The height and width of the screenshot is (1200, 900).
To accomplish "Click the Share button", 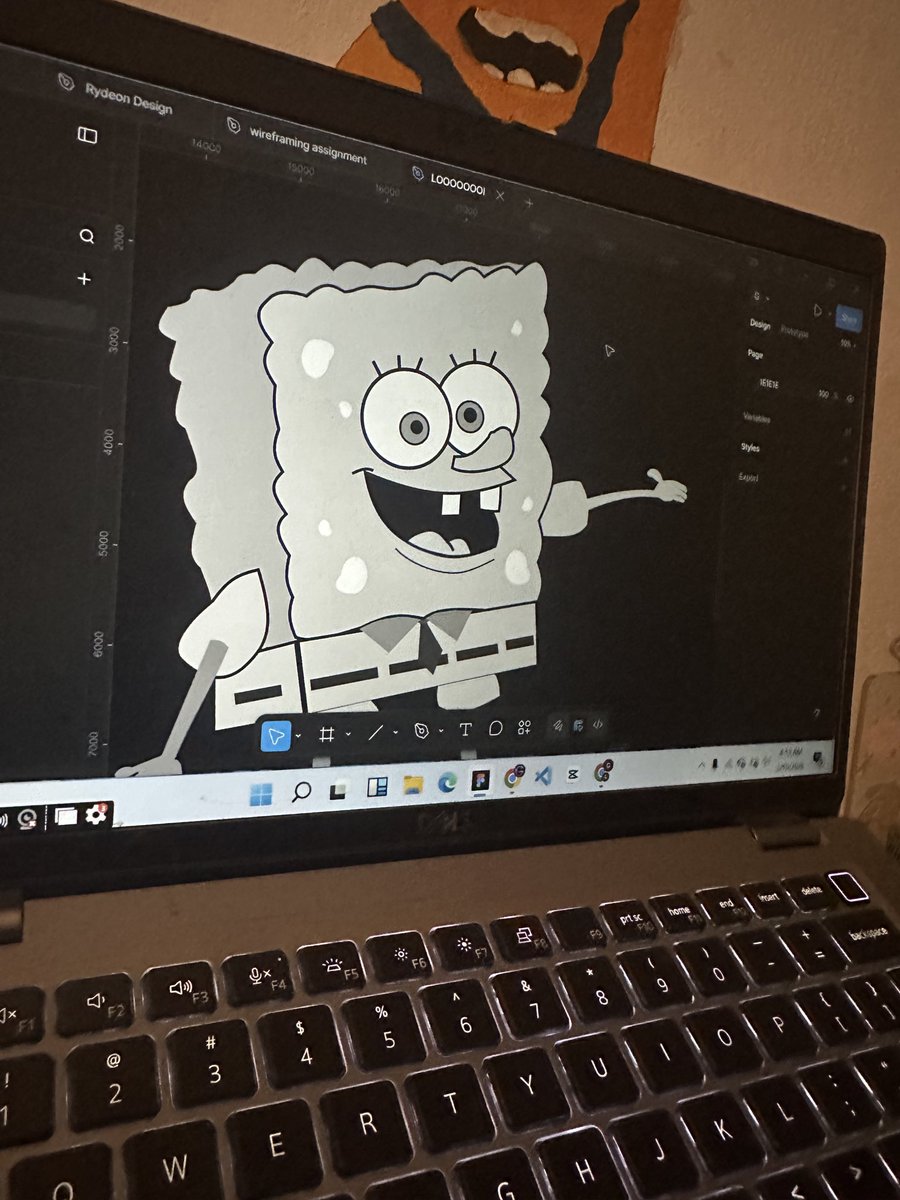I will pyautogui.click(x=848, y=318).
